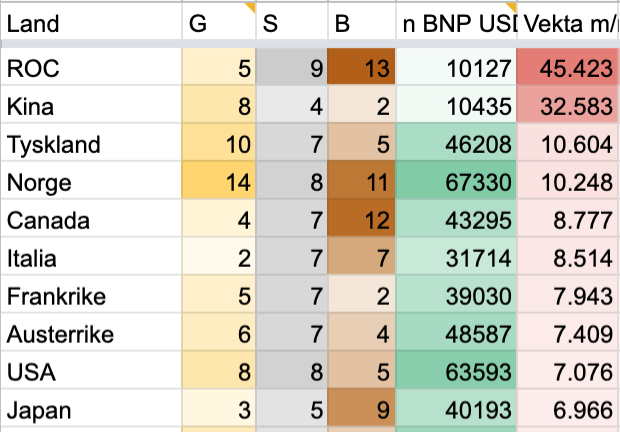This screenshot has height=432, width=620.
Task: Select ROC's weighted value 45.423
Action: [x=567, y=69]
